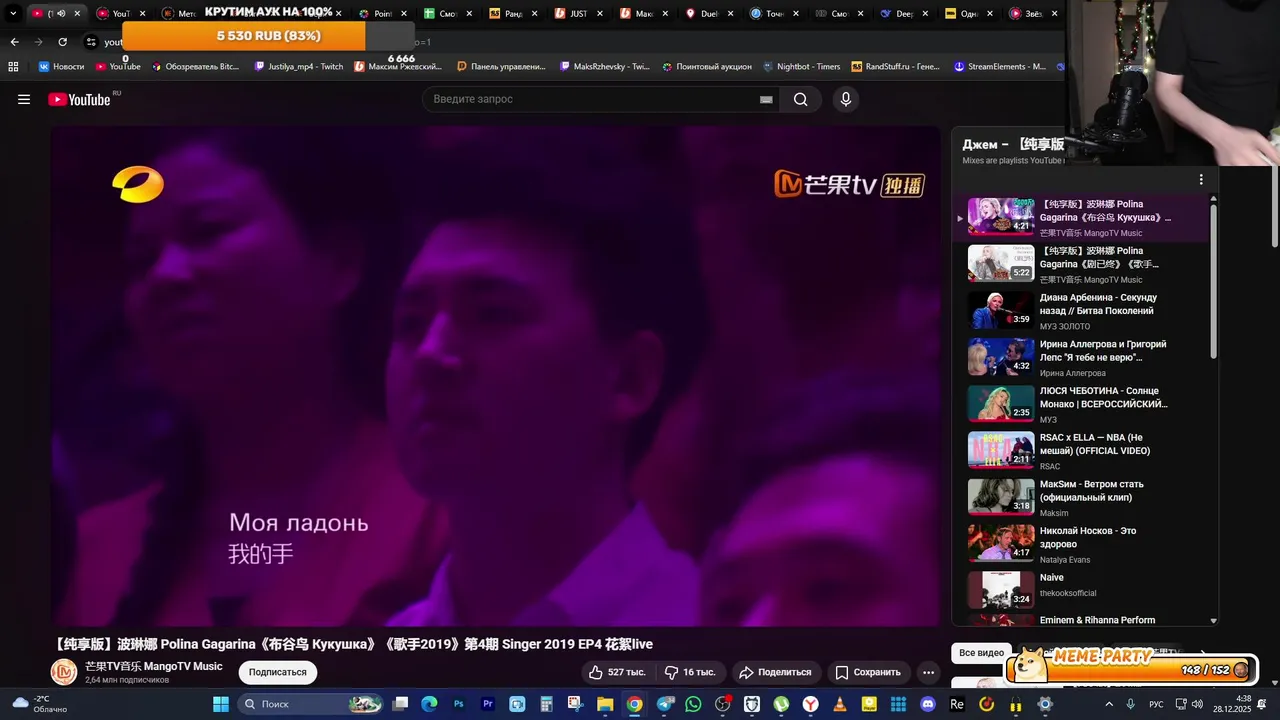Image resolution: width=1280 pixels, height=720 pixels.
Task: Open File Explorer from taskbar
Action: (x=605, y=704)
